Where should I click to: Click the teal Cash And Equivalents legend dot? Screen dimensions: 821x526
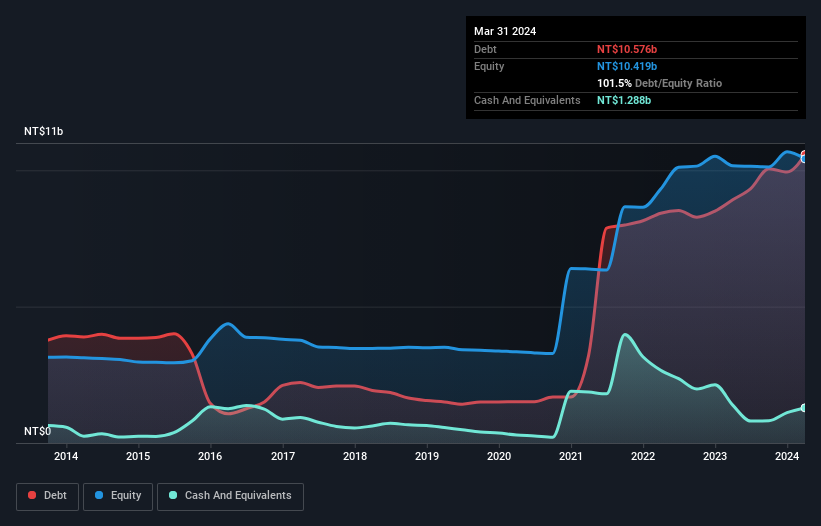click(173, 495)
